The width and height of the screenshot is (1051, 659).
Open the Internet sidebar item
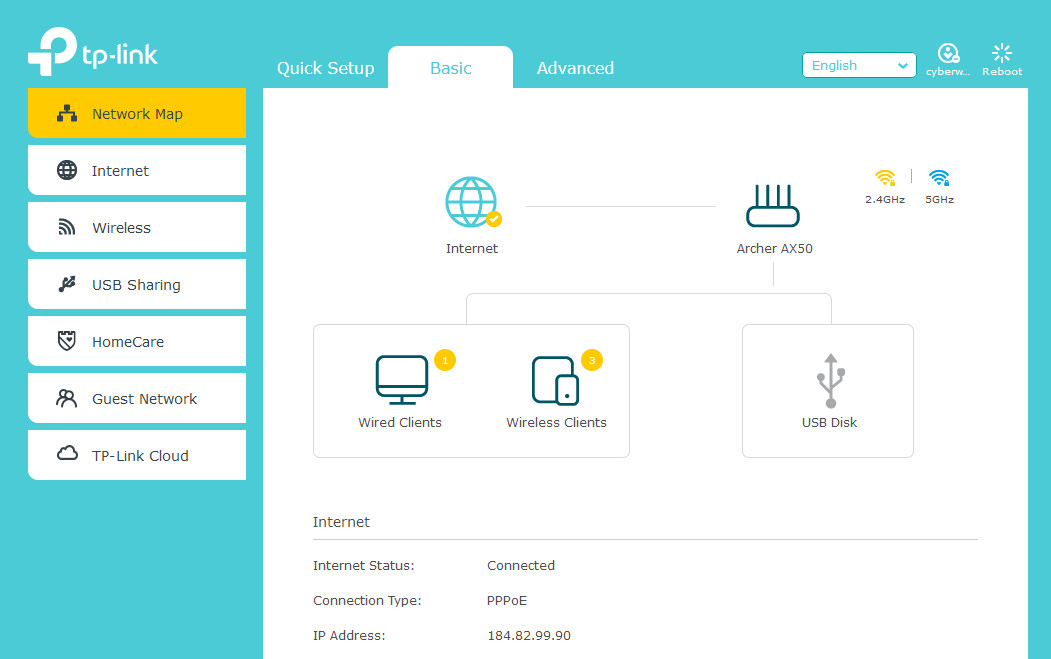click(137, 170)
